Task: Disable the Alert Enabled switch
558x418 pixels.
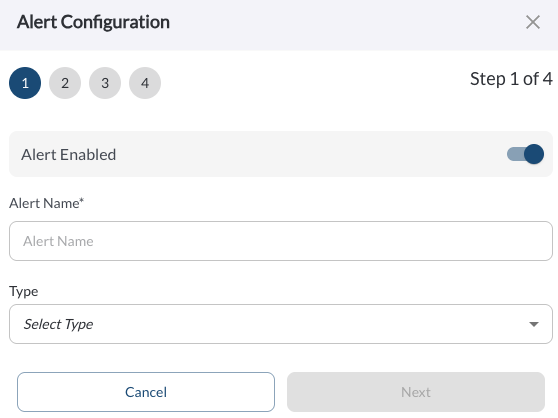Action: pos(525,154)
